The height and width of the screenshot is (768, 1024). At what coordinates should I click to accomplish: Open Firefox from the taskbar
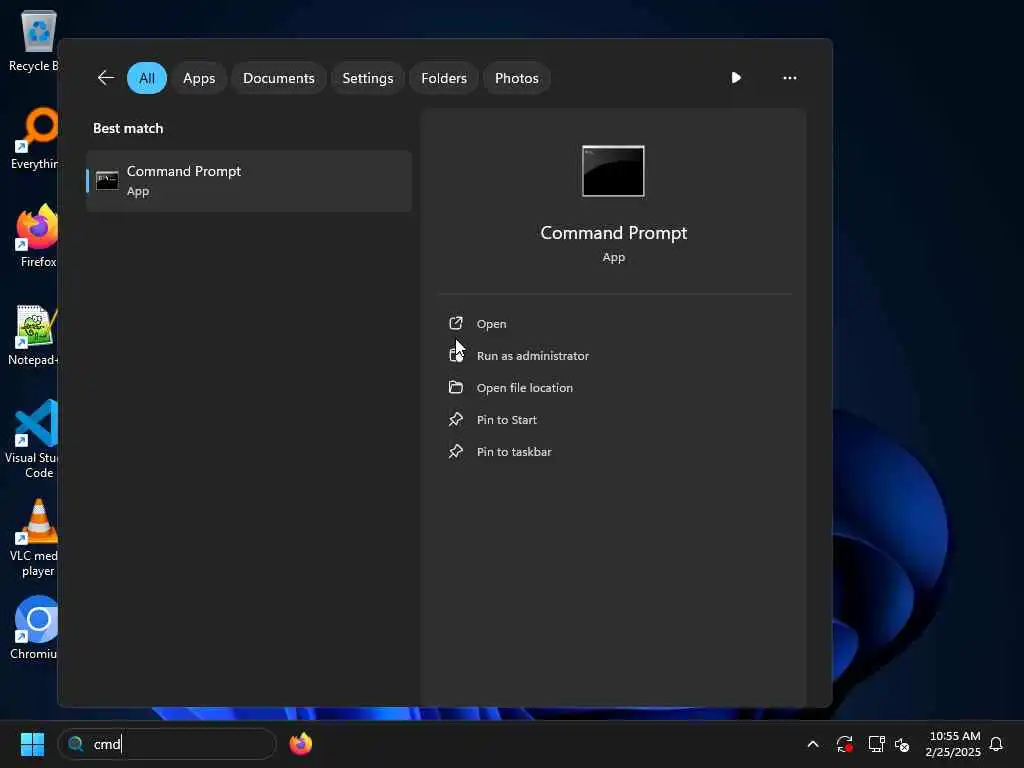click(300, 744)
